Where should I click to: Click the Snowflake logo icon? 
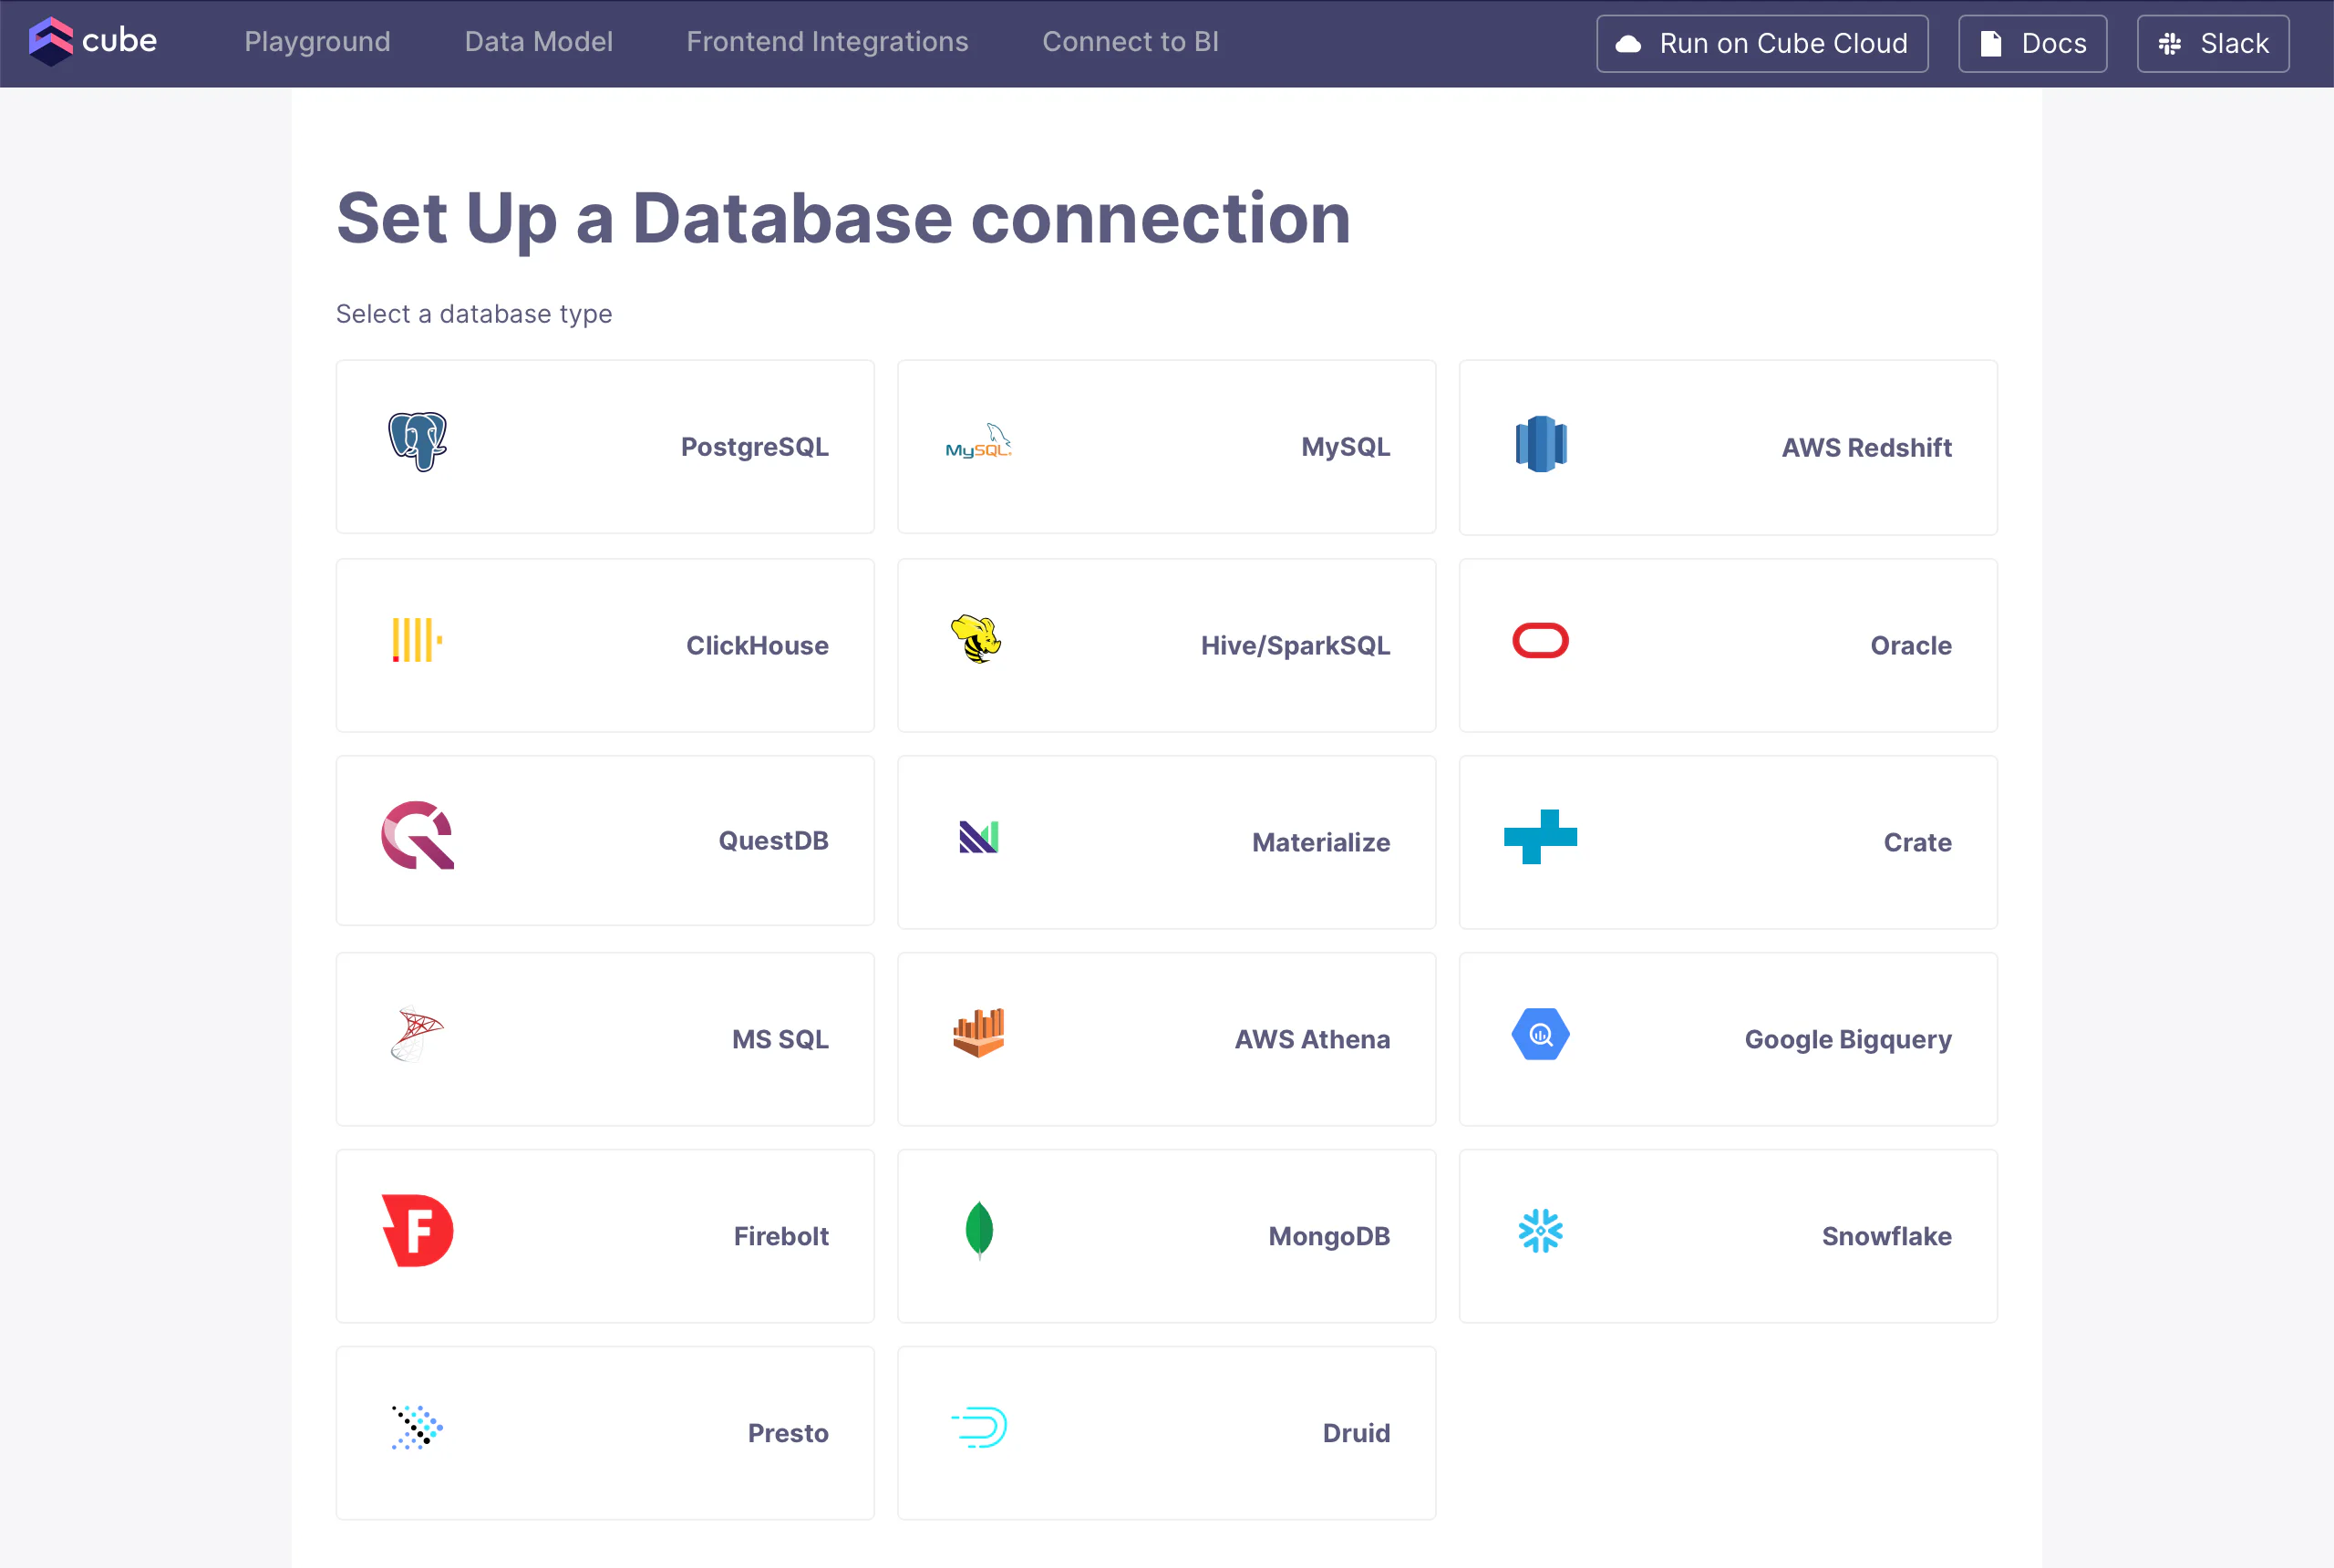[x=1540, y=1231]
